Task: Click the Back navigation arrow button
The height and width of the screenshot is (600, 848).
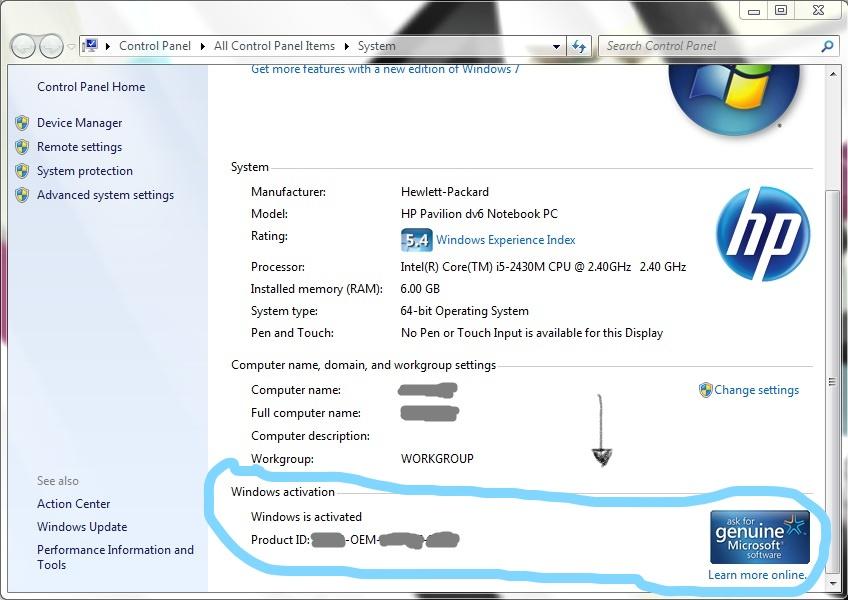Action: click(23, 47)
